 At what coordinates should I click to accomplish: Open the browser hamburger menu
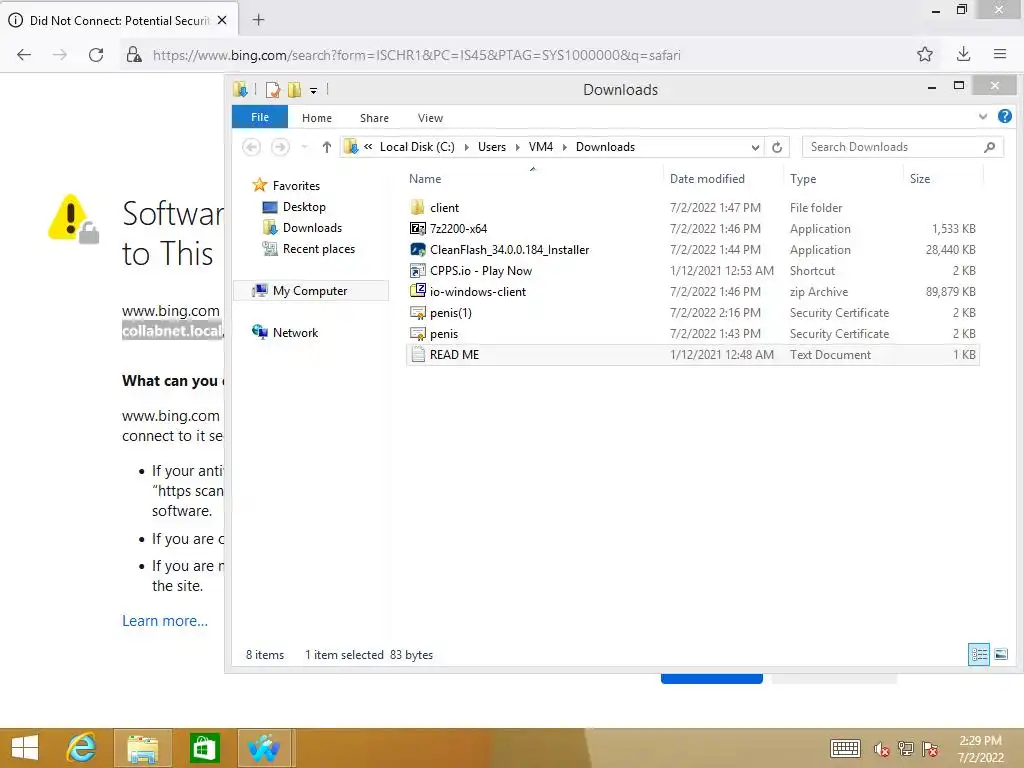[1000, 54]
